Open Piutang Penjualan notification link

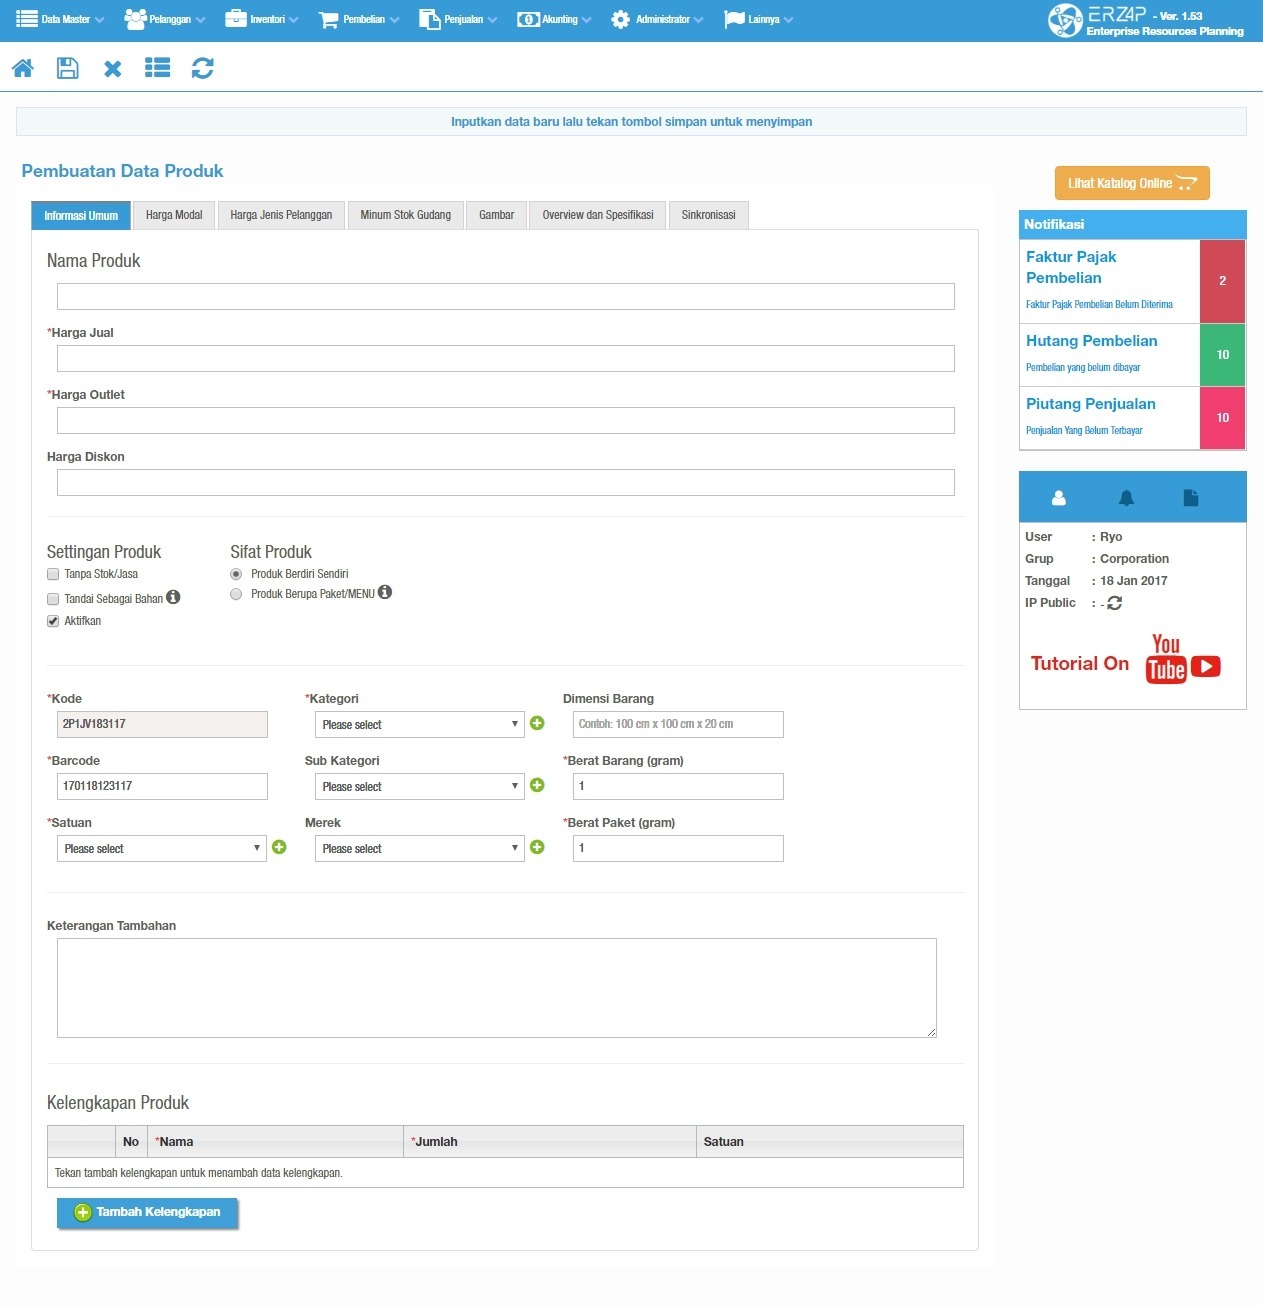(1090, 404)
